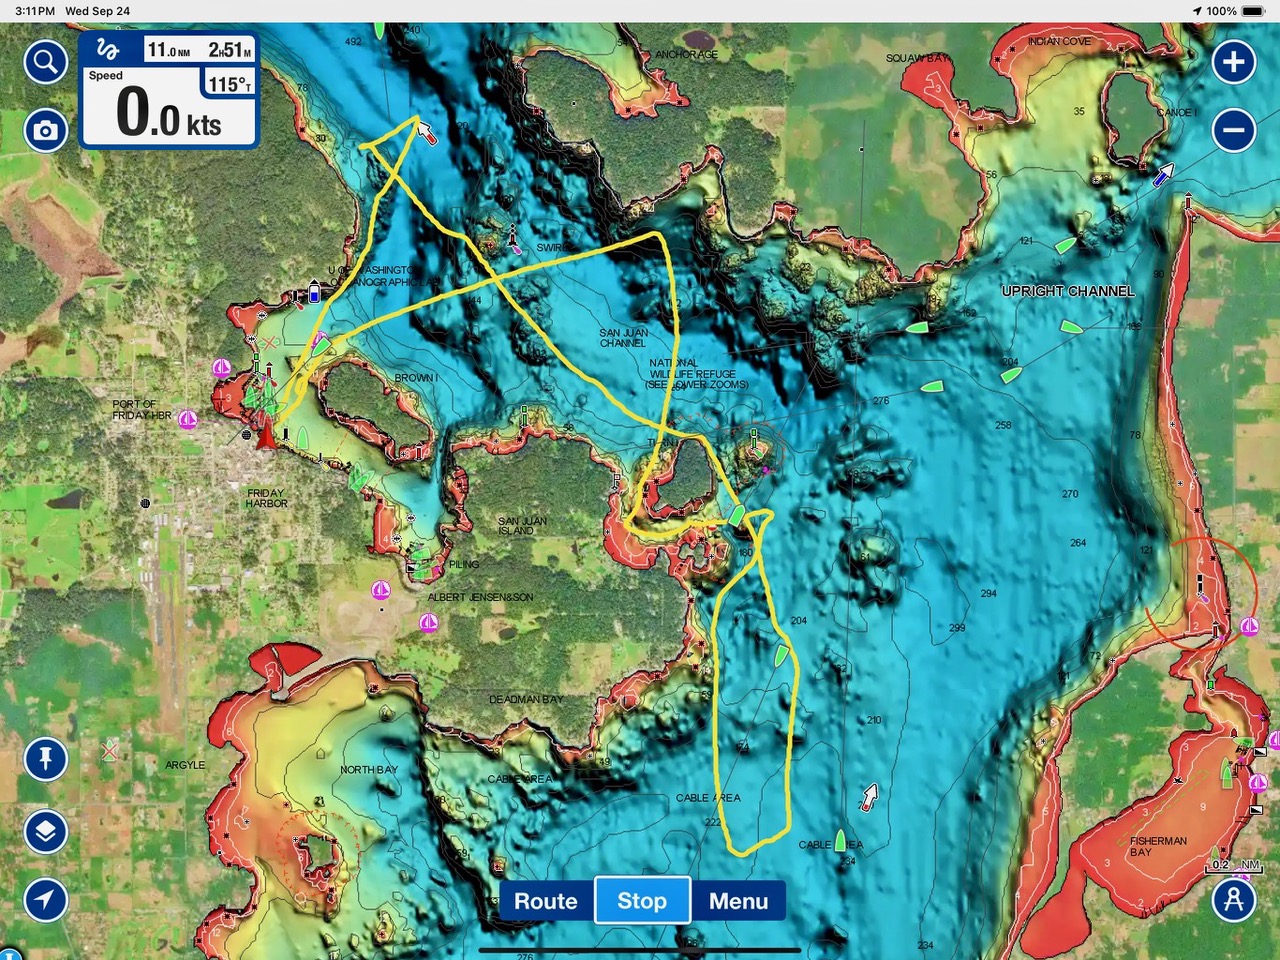1280x960 pixels.
Task: Center map on current GPS location
Action: pyautogui.click(x=45, y=899)
